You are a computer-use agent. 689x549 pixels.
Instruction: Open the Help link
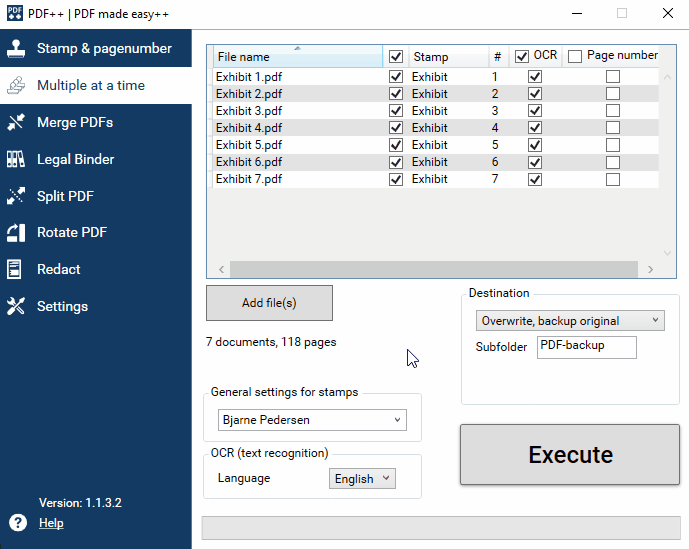click(x=51, y=523)
